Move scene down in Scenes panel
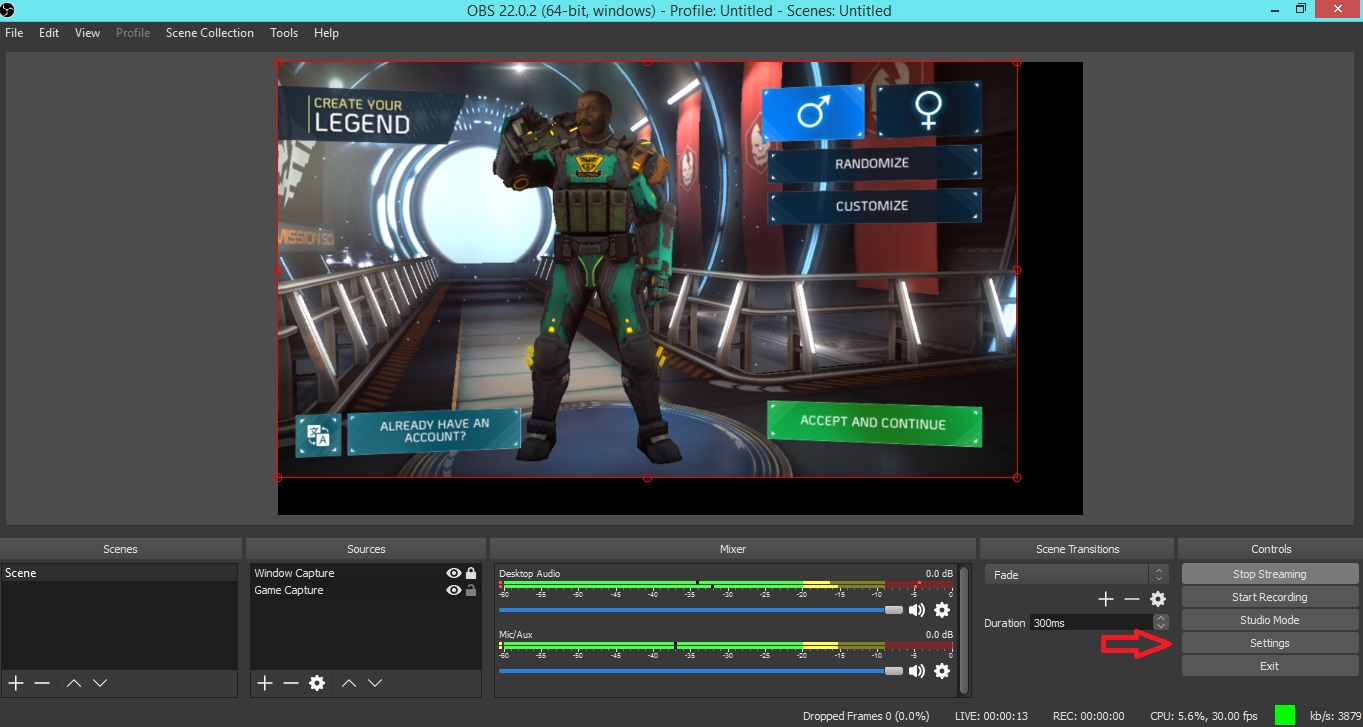The height and width of the screenshot is (727, 1363). pos(100,683)
